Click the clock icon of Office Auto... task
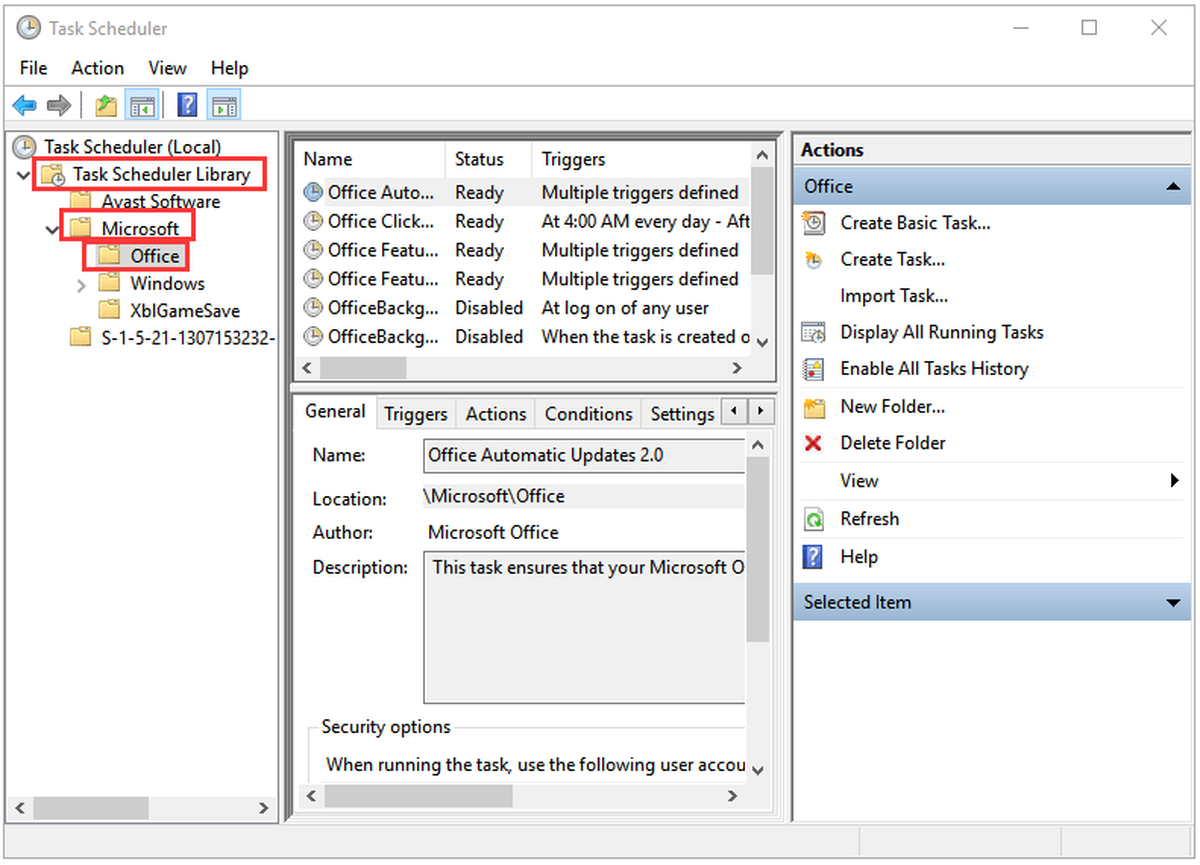The height and width of the screenshot is (865, 1200). pos(313,192)
